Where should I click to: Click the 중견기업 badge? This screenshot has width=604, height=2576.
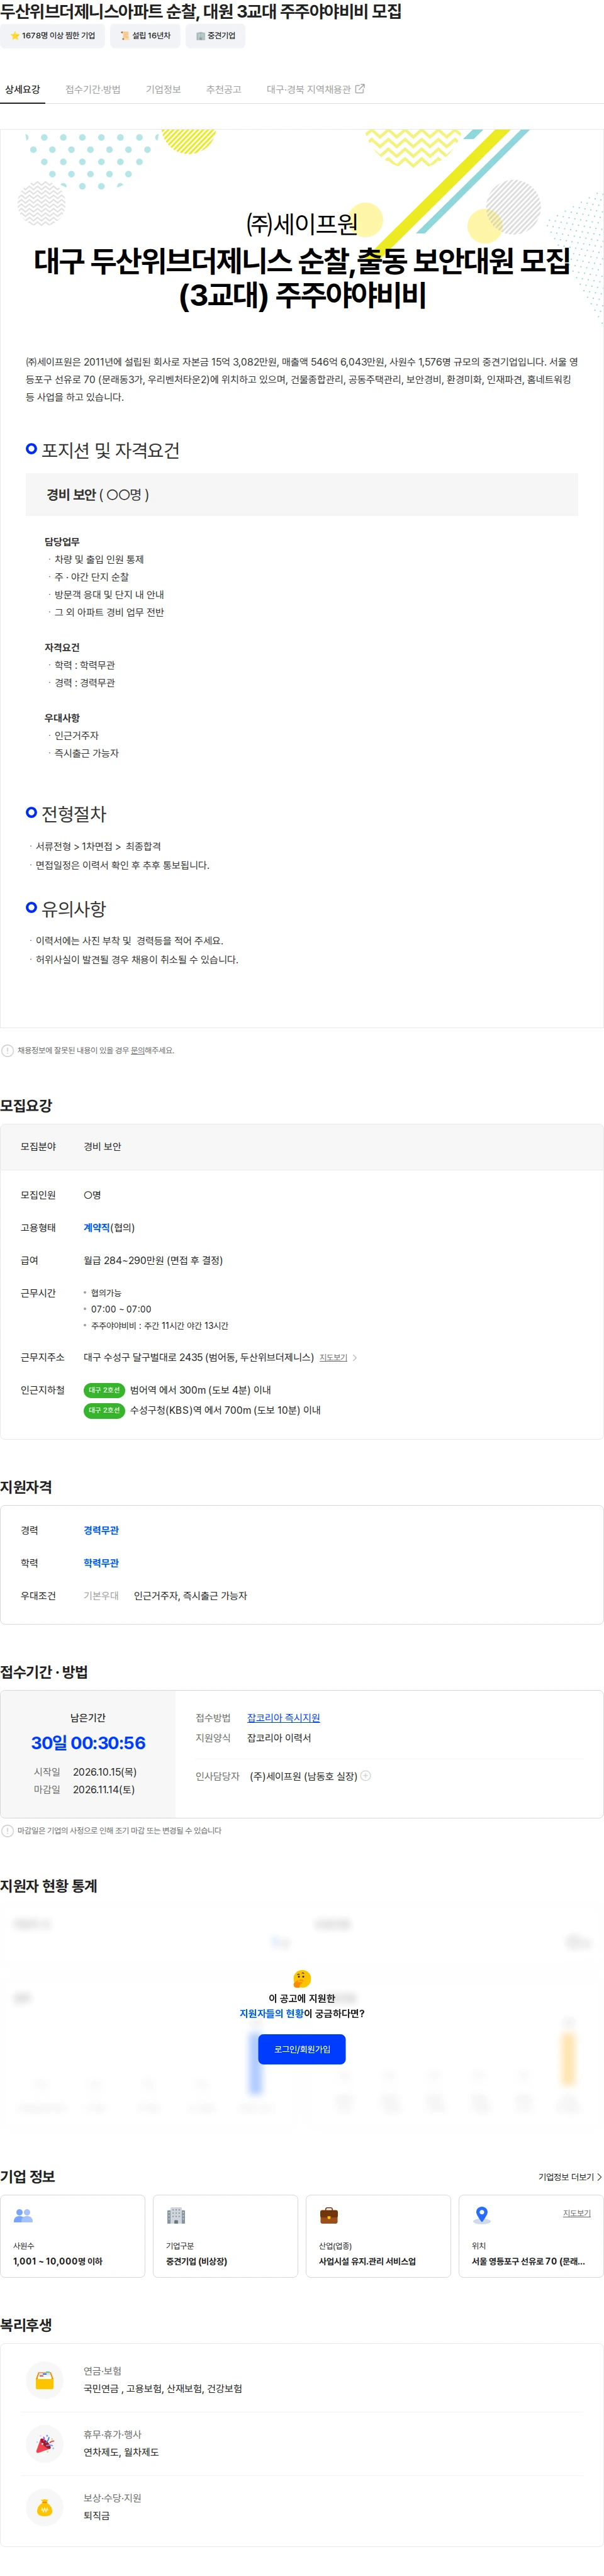pyautogui.click(x=215, y=35)
